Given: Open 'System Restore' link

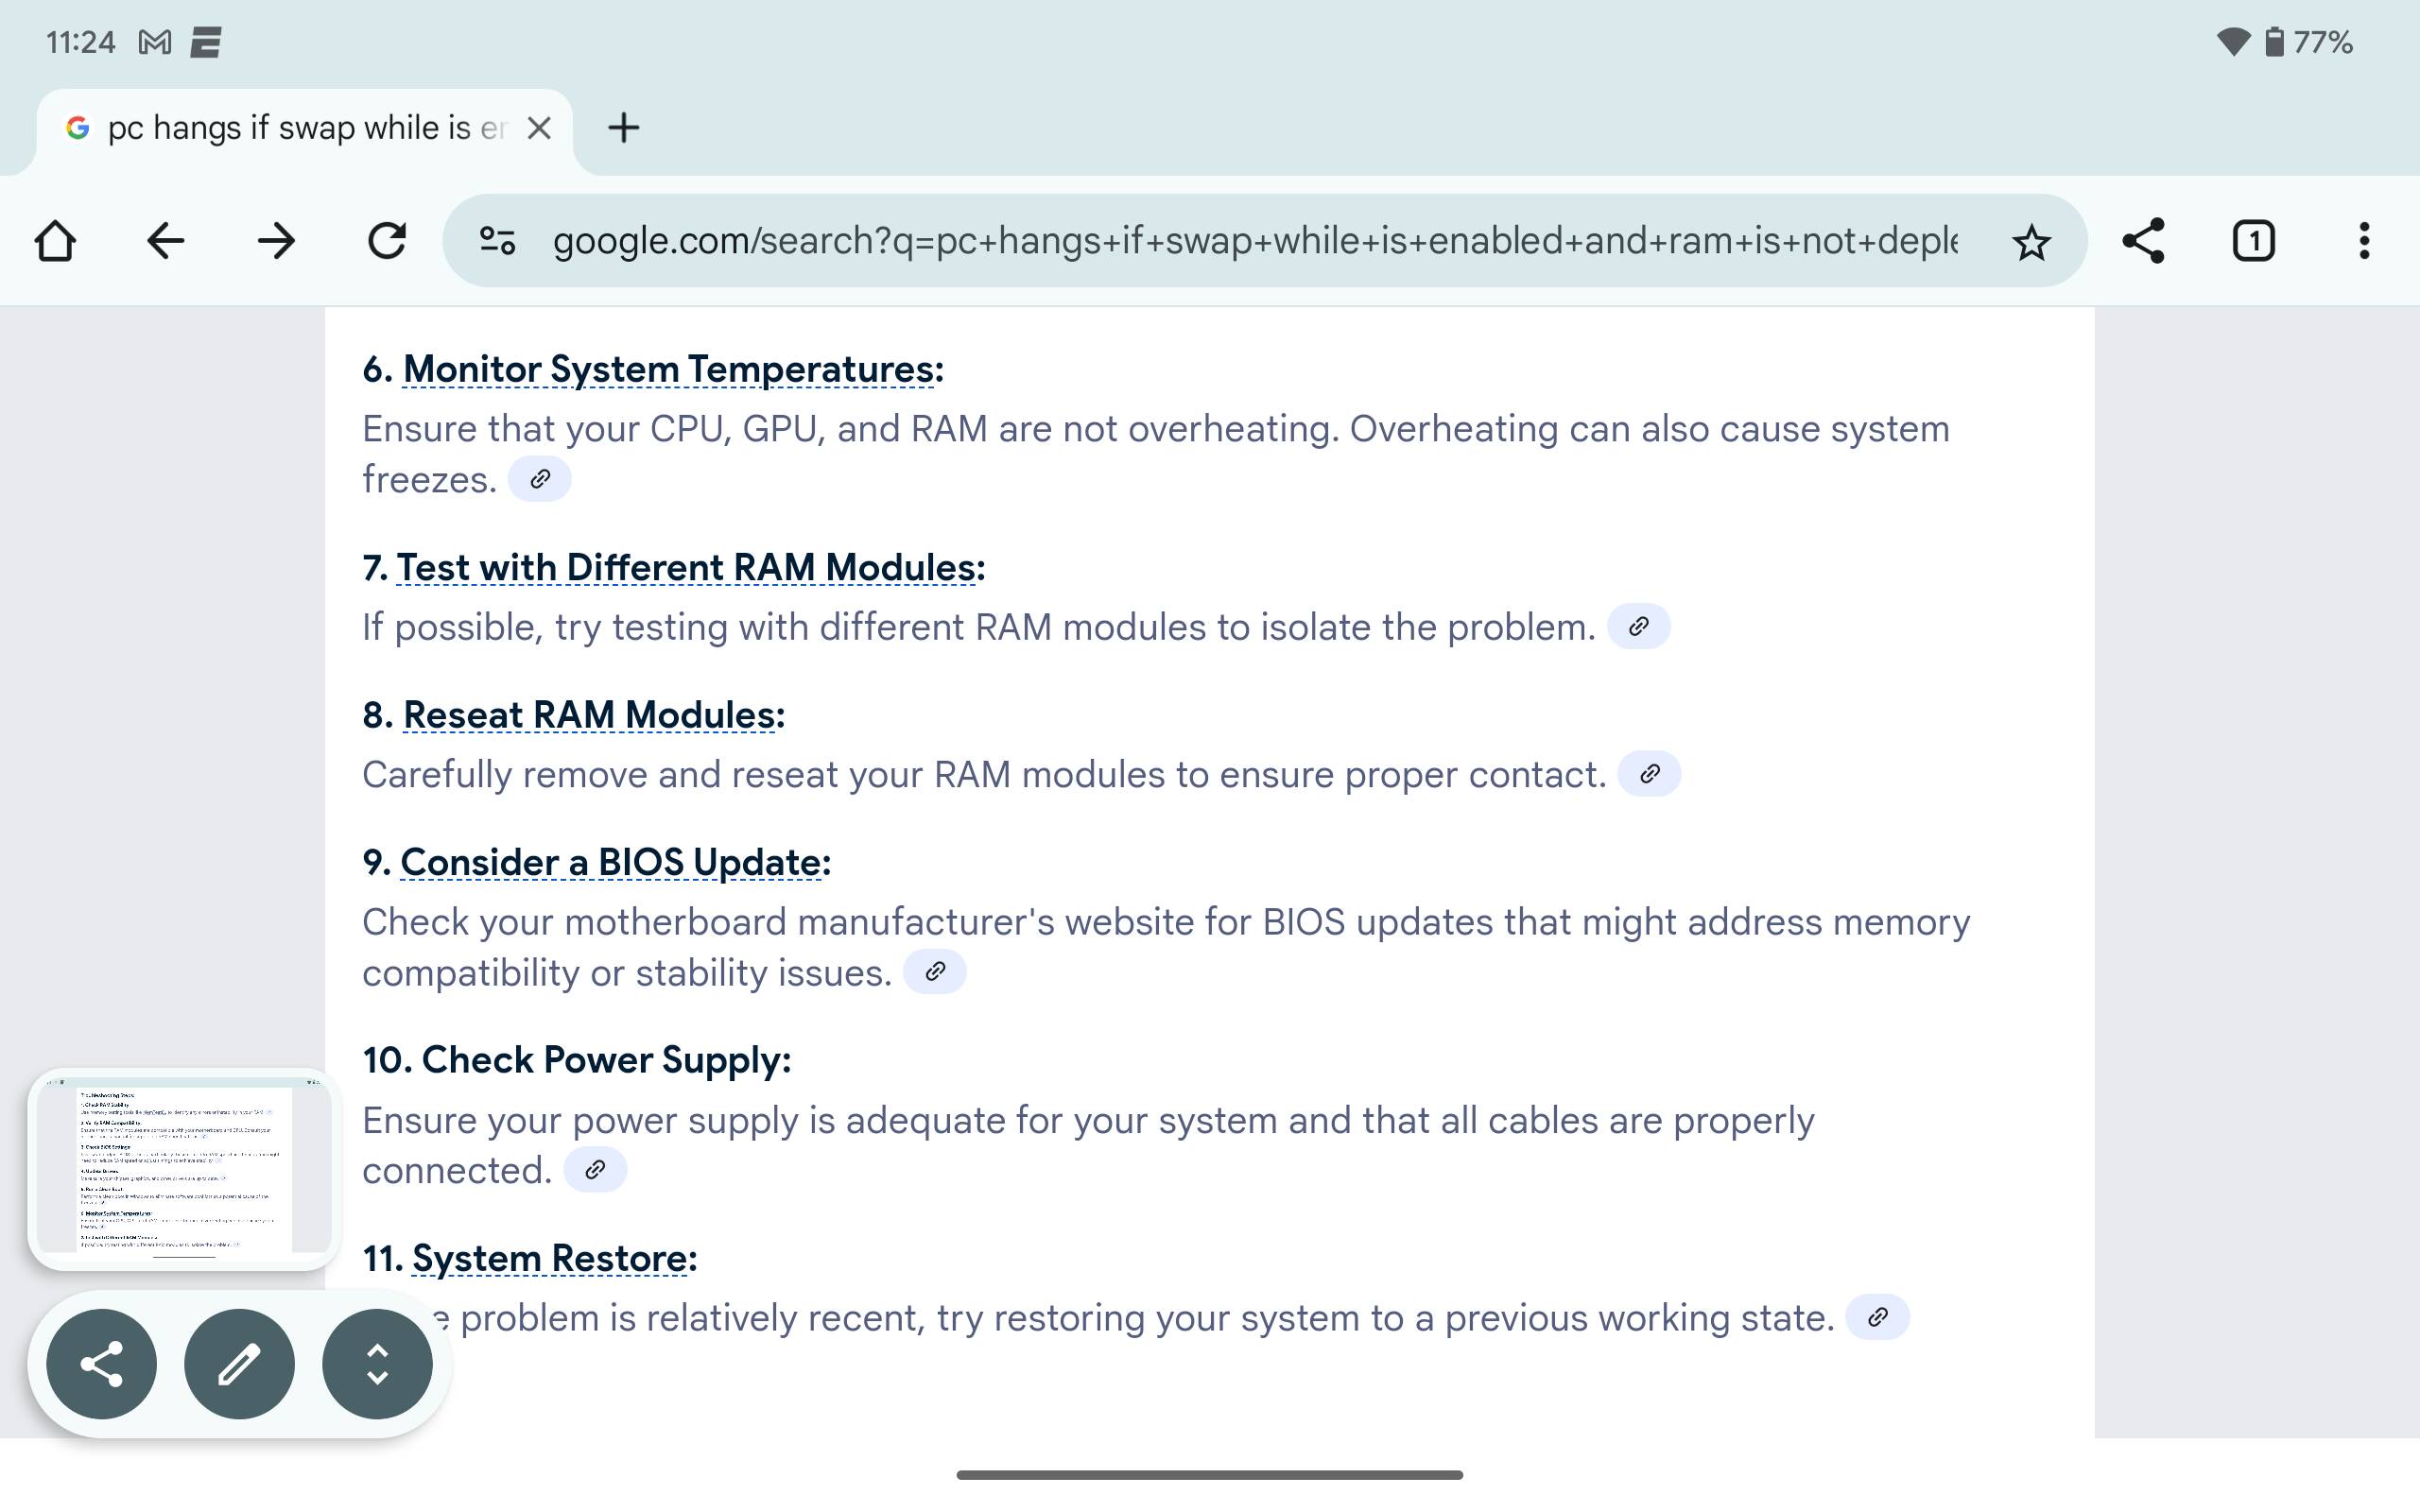Looking at the screenshot, I should point(550,1258).
